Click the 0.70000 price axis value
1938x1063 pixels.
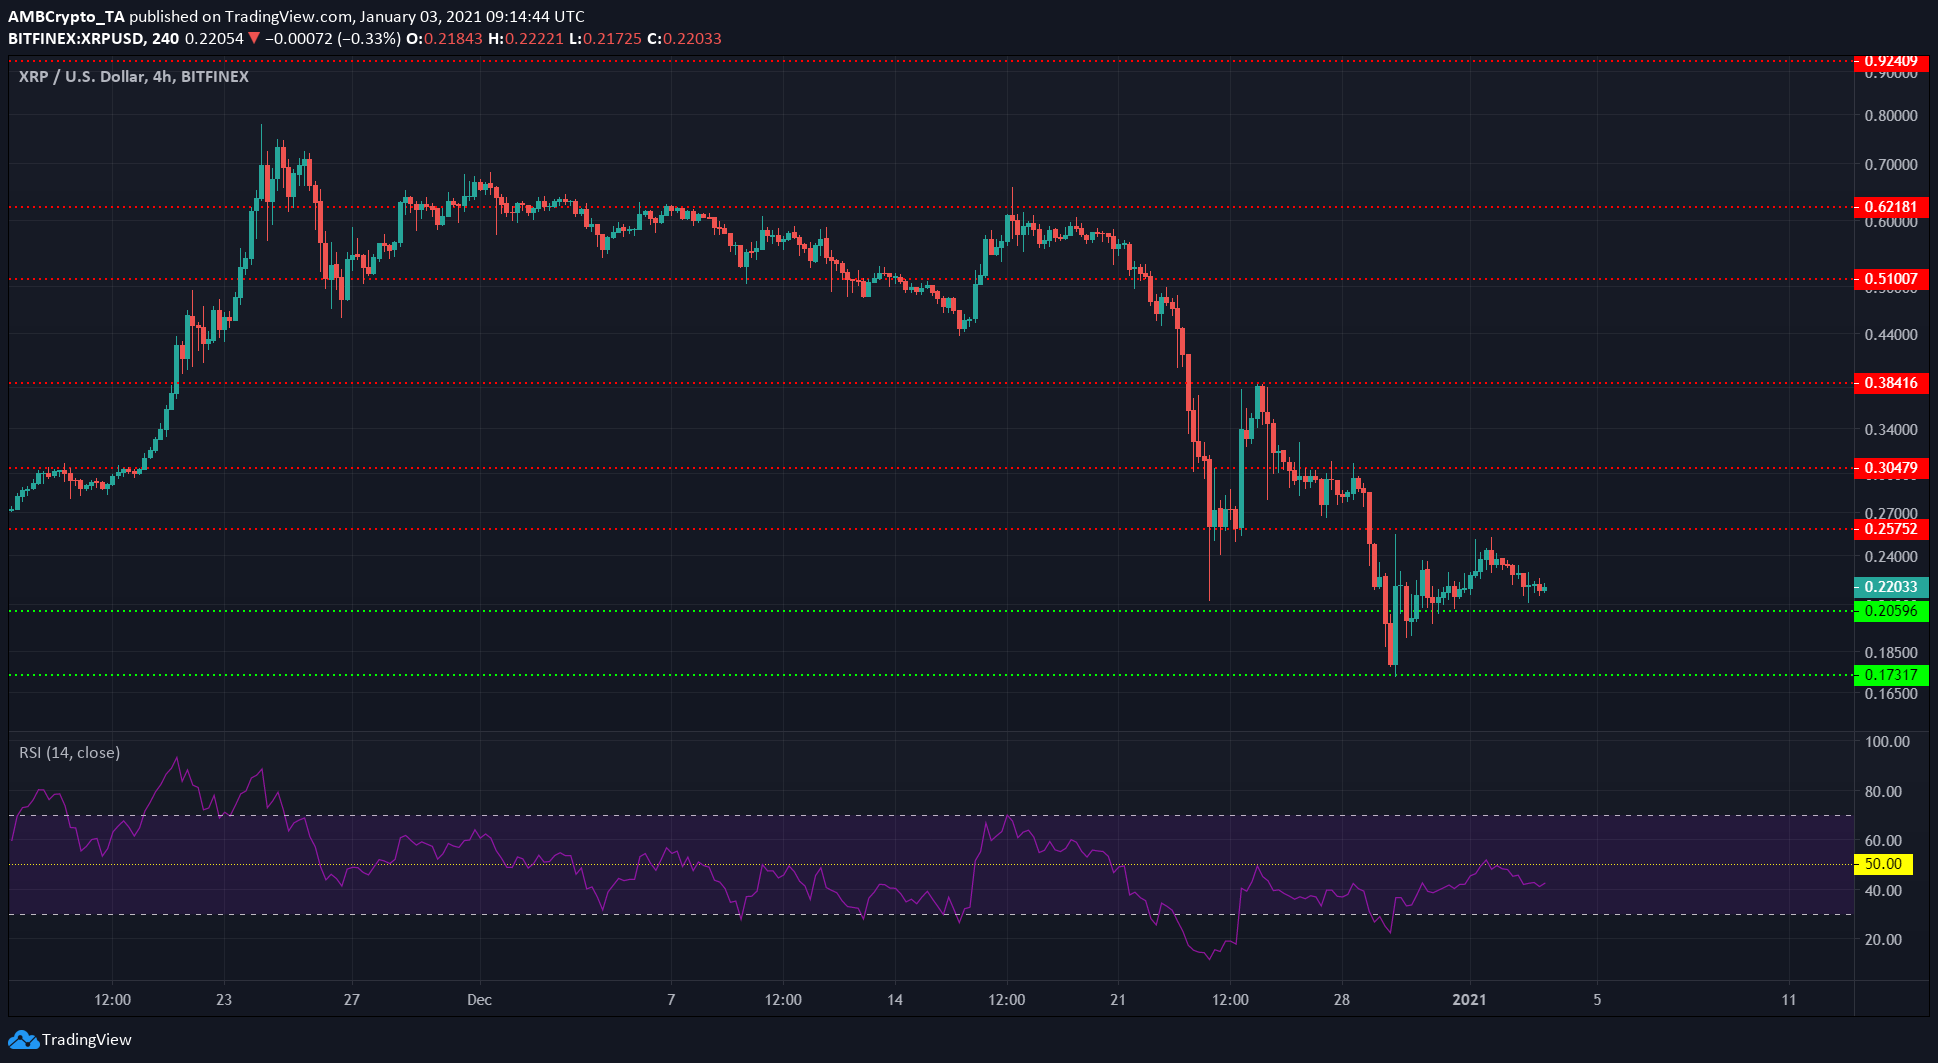pos(1891,165)
